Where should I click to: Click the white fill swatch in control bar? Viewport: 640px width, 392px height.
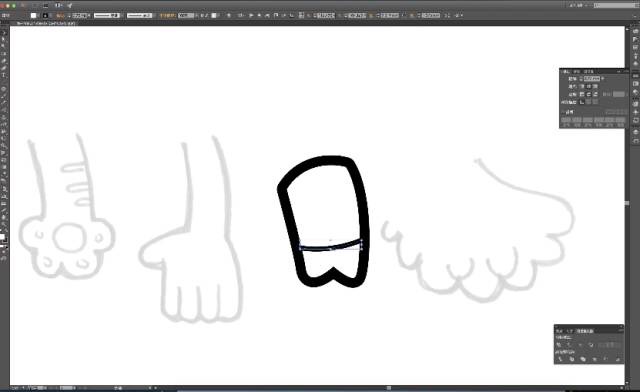[x=33, y=16]
